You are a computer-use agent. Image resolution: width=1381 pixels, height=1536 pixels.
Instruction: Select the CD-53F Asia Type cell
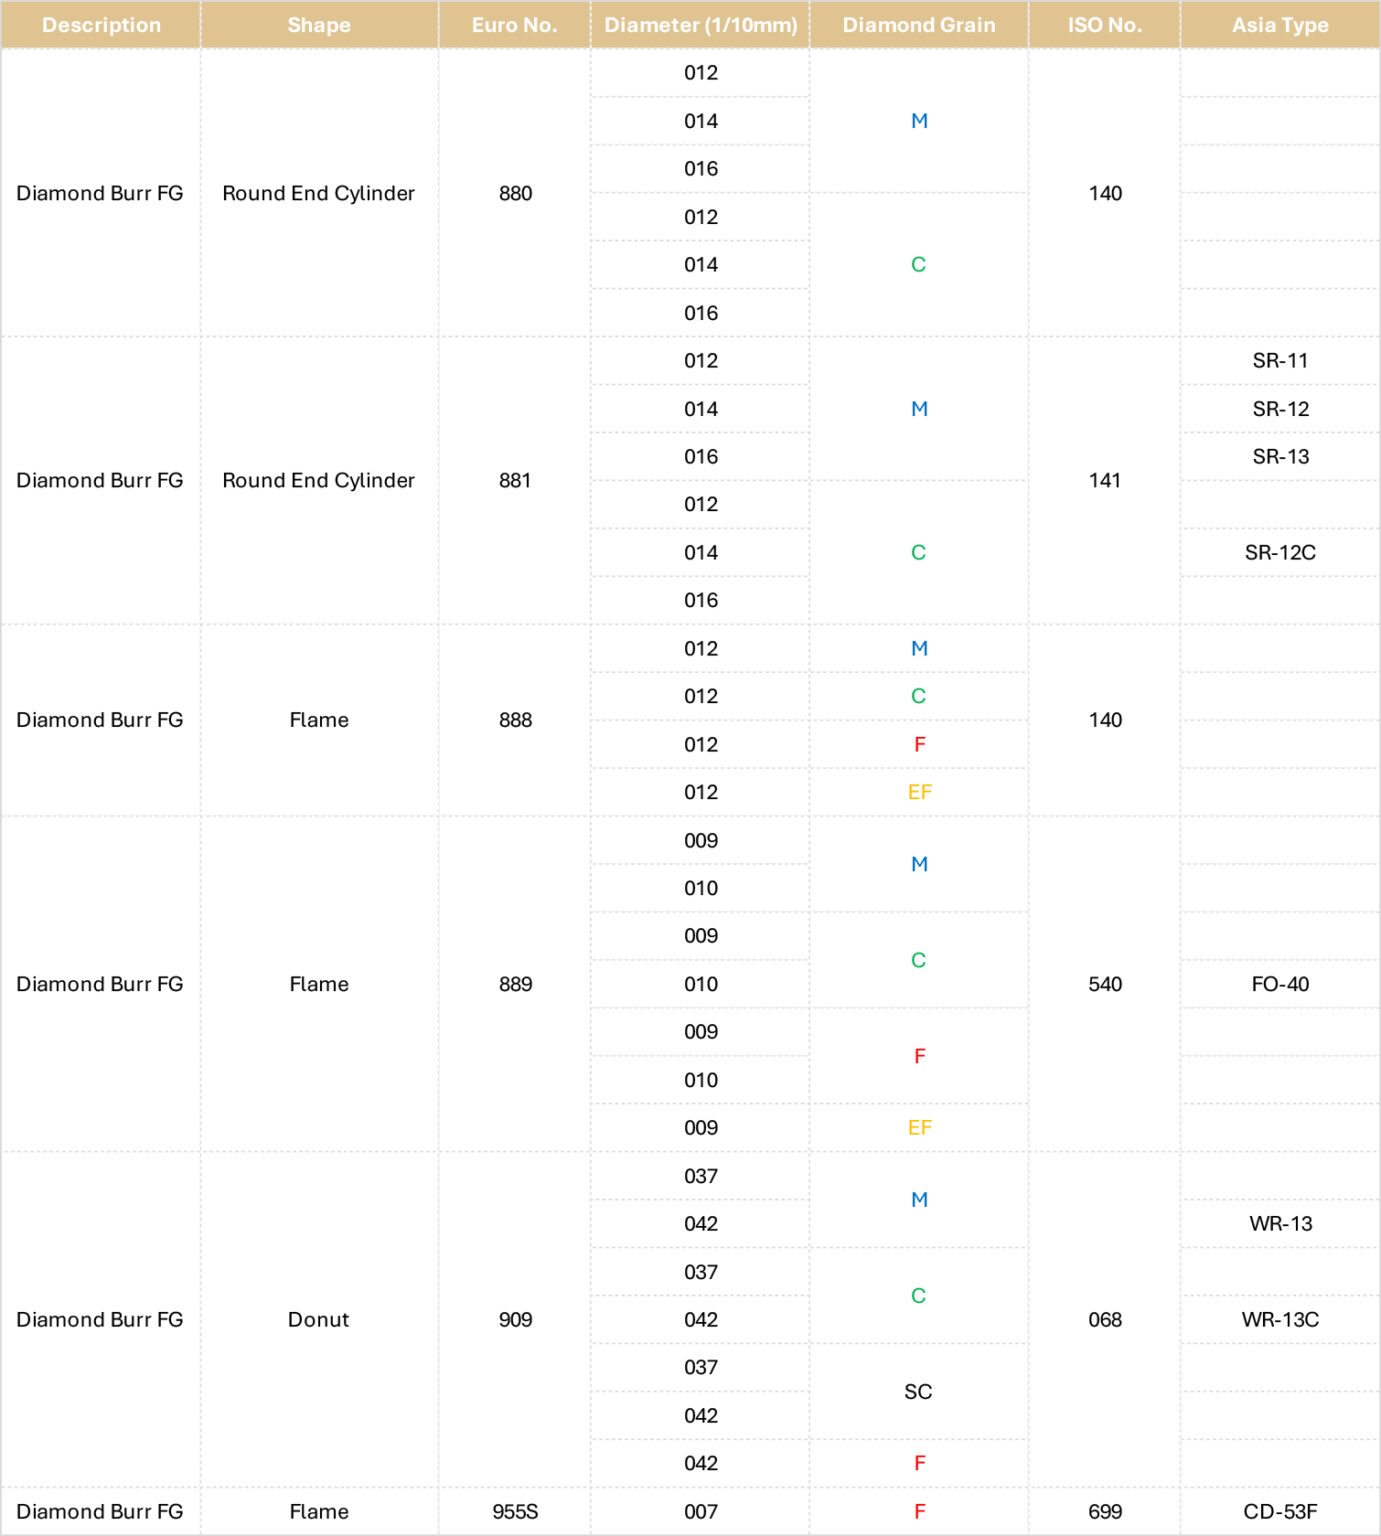point(1280,1512)
